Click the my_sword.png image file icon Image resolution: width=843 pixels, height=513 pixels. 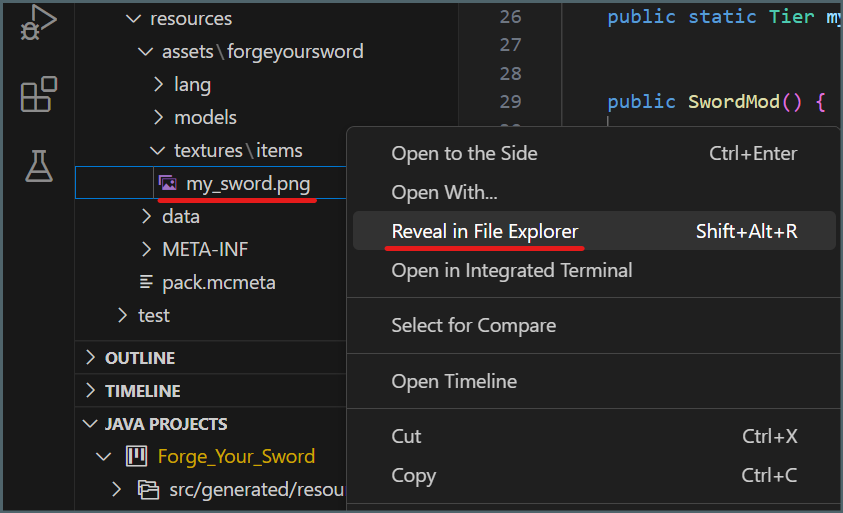coord(168,183)
